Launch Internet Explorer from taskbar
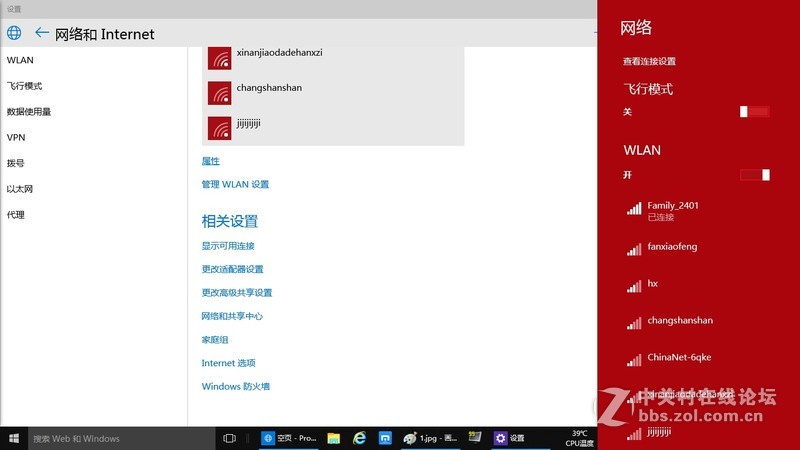800x450 pixels. pyautogui.click(x=360, y=438)
